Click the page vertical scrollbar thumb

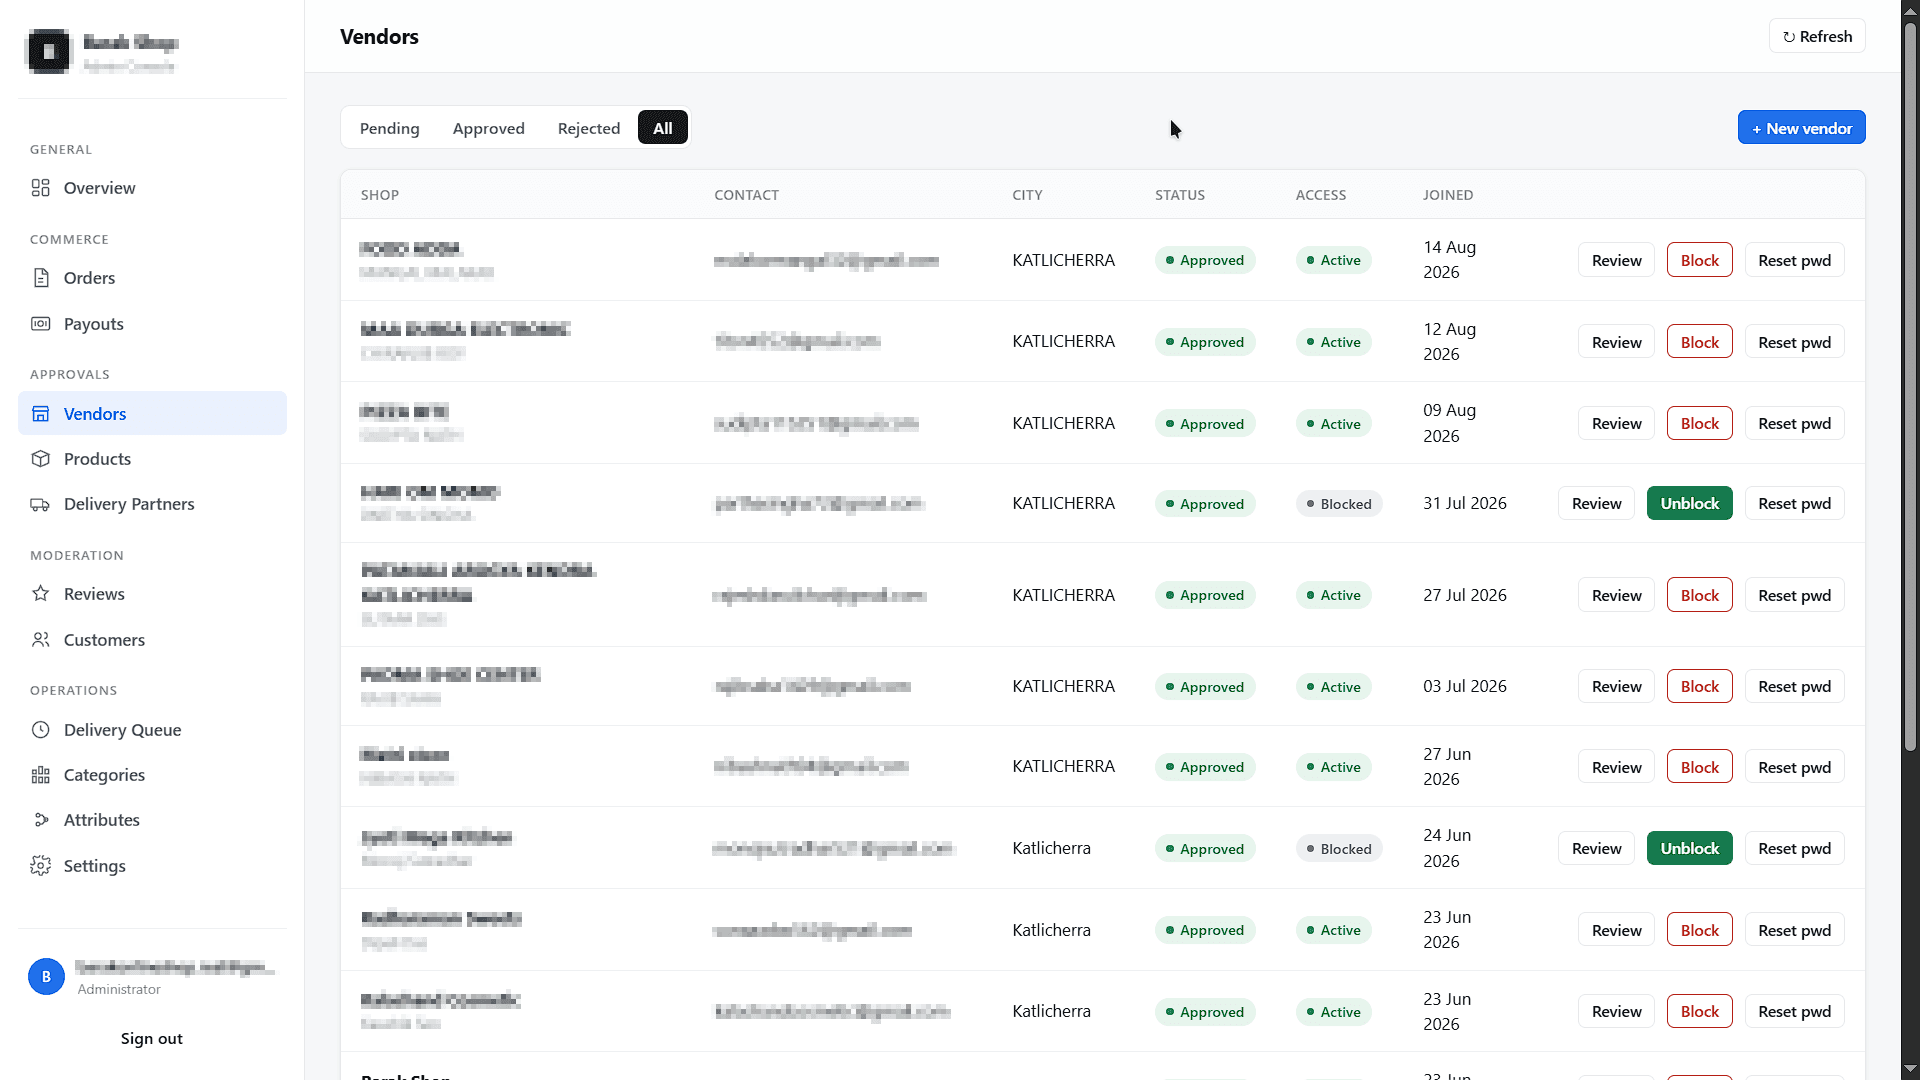pos(1910,387)
